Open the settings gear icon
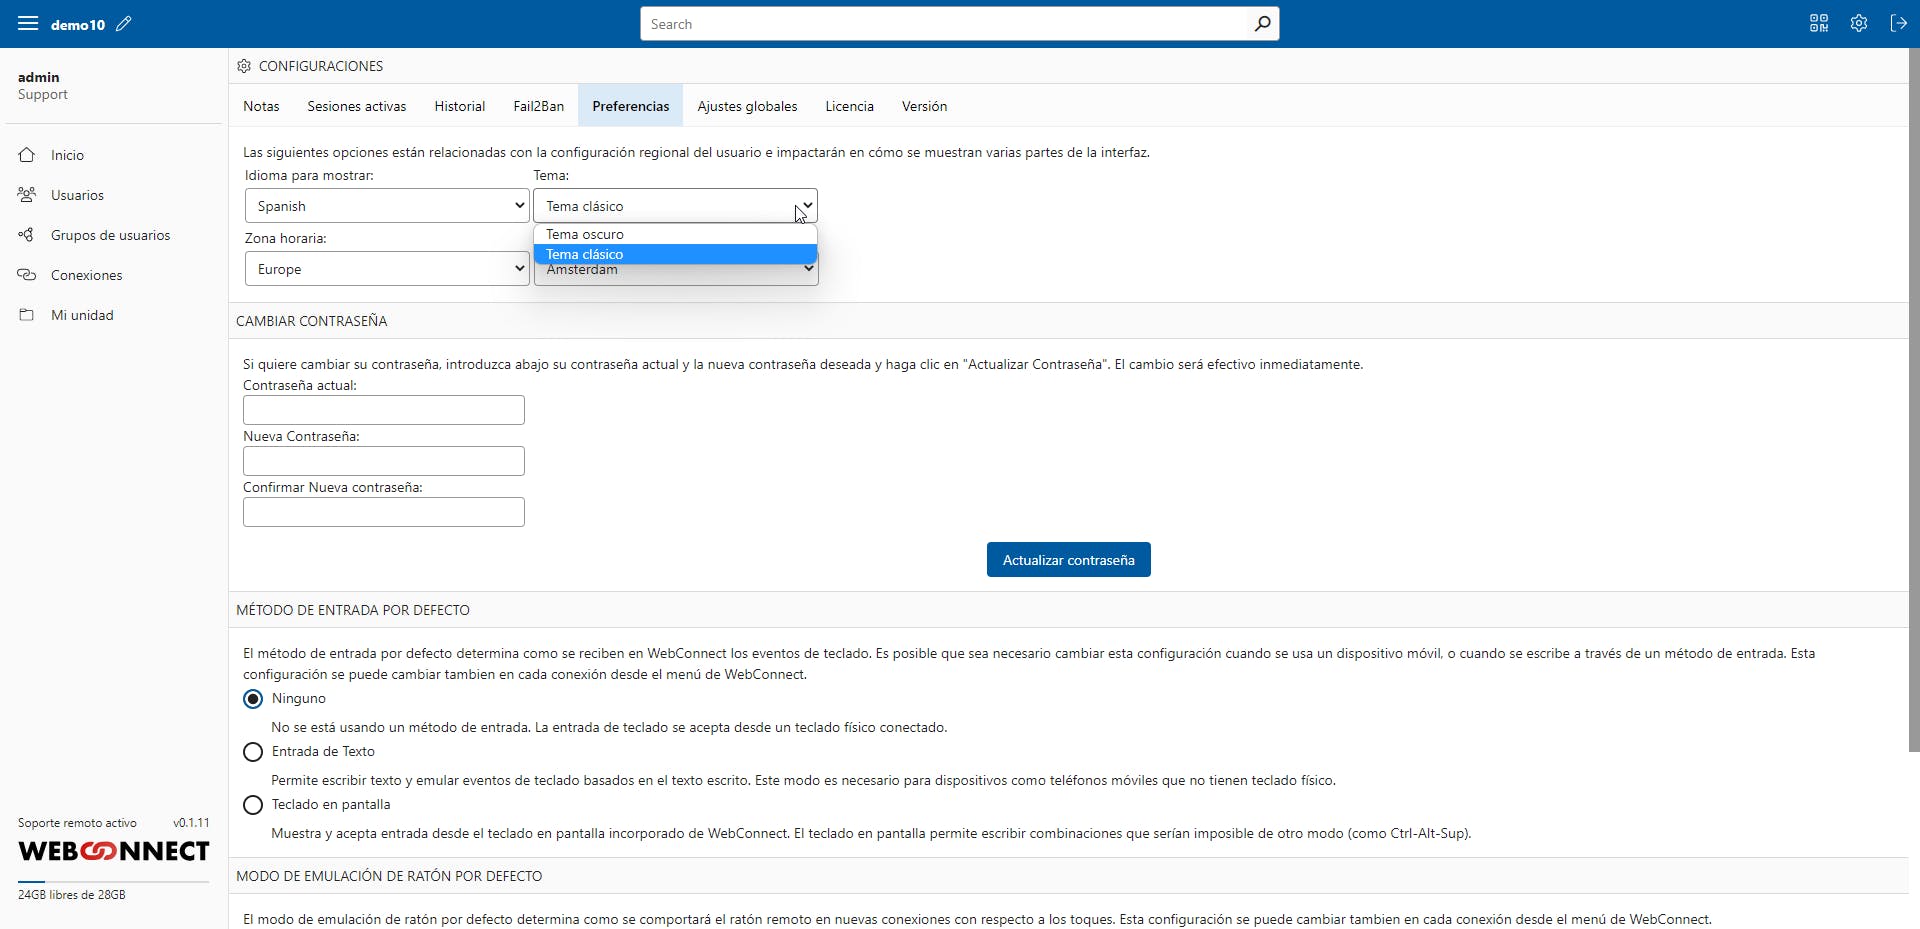Viewport: 1920px width, 929px height. pyautogui.click(x=1859, y=23)
